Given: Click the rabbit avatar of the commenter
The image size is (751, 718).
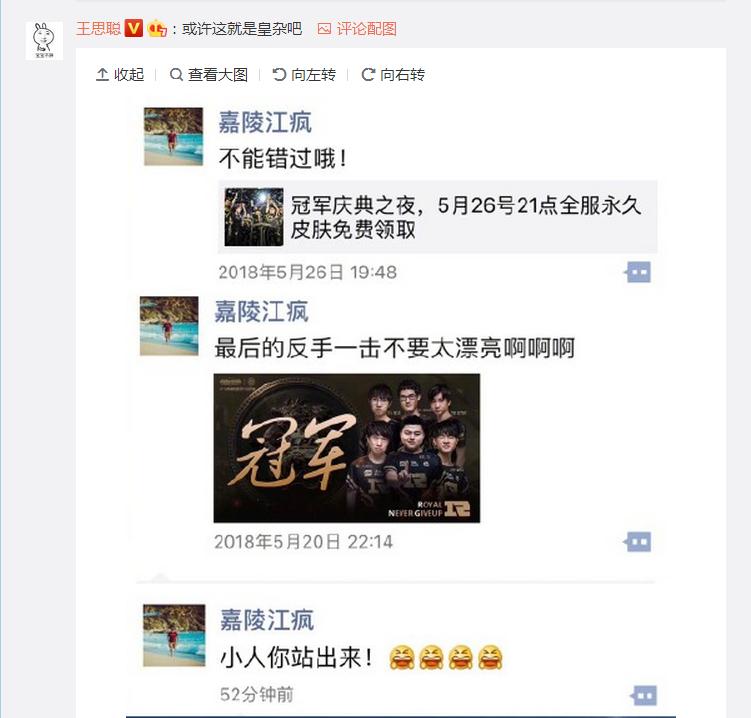Looking at the screenshot, I should (44, 40).
